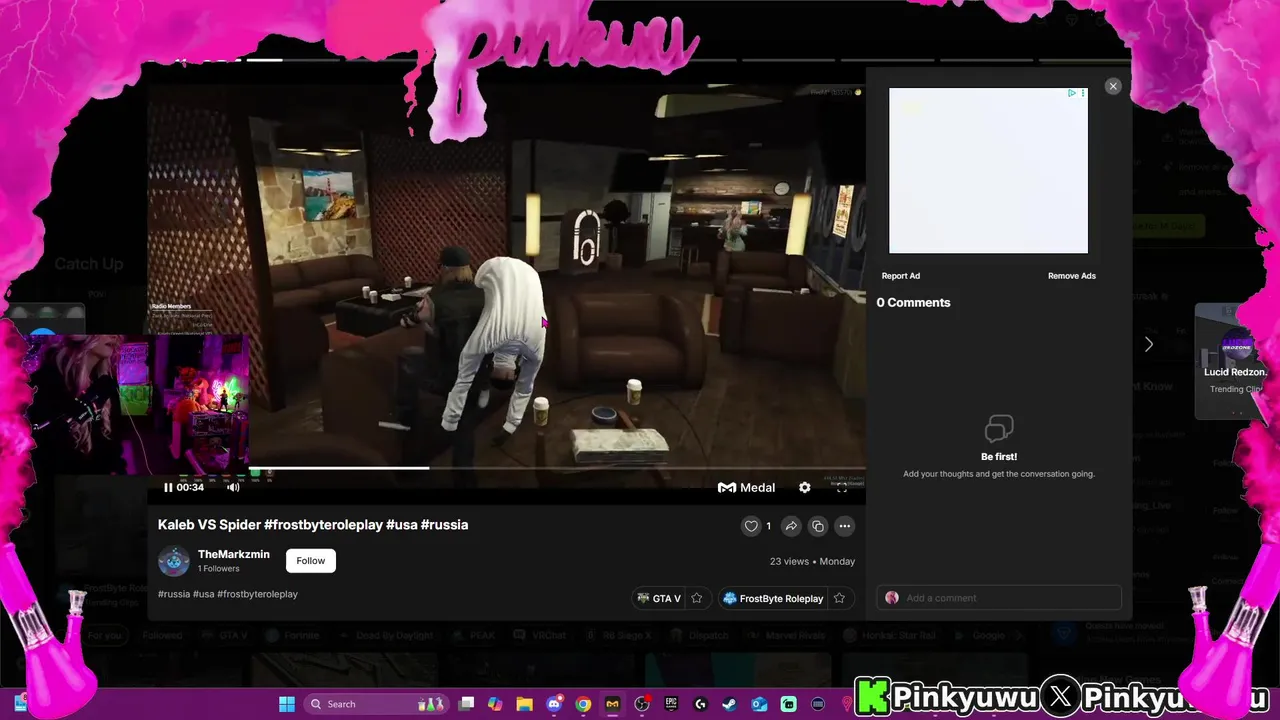Click Remove Ads link
The image size is (1280, 720).
1072,276
